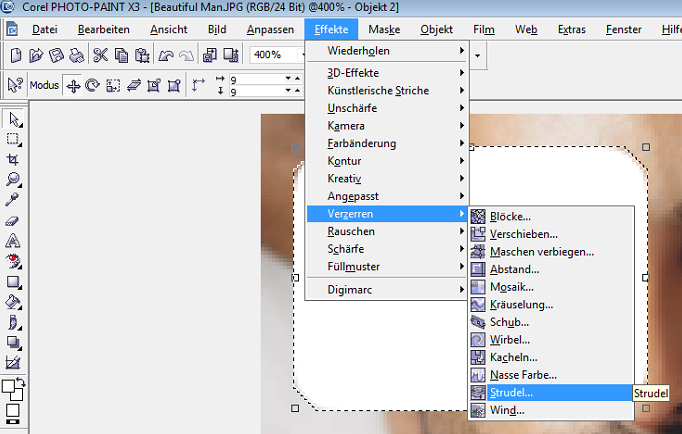
Task: Click the fill color swatch
Action: coord(13,411)
